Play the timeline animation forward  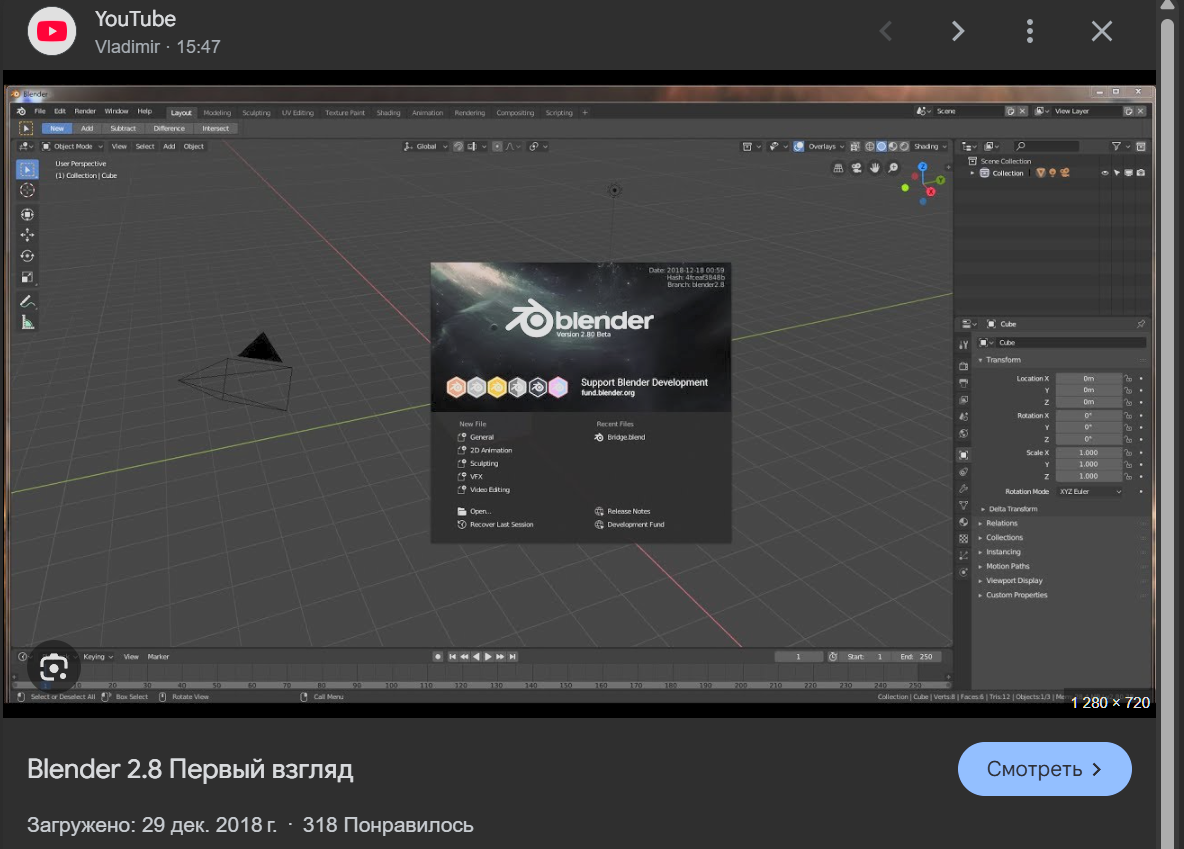(488, 656)
